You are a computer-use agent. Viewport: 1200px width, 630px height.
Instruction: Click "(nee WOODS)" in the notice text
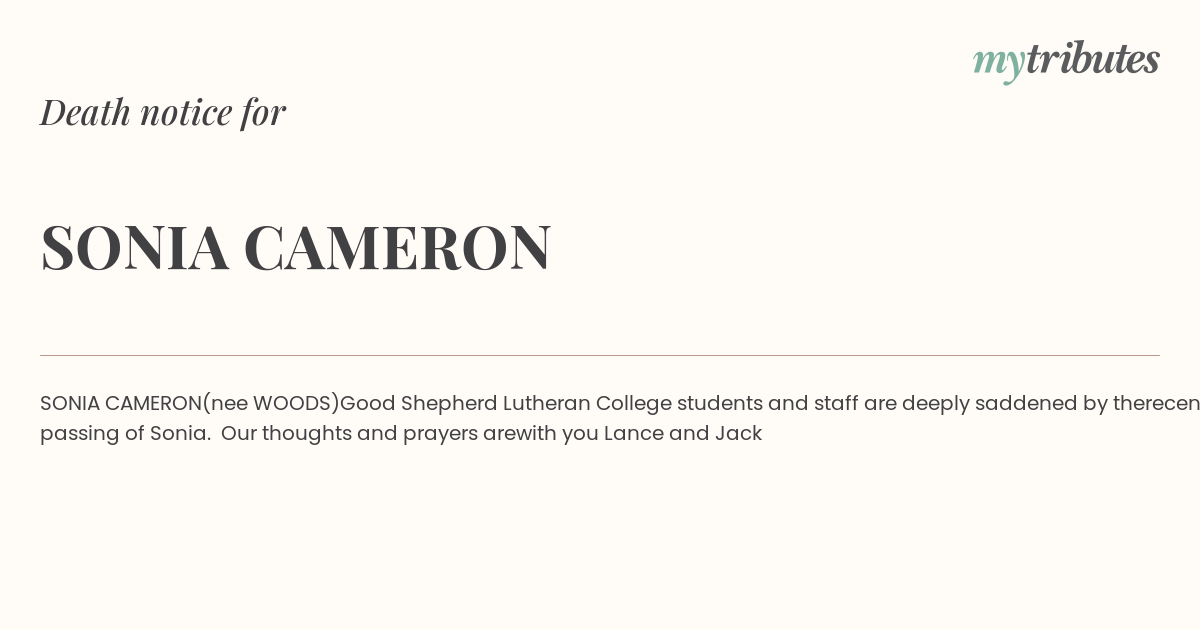pos(271,403)
